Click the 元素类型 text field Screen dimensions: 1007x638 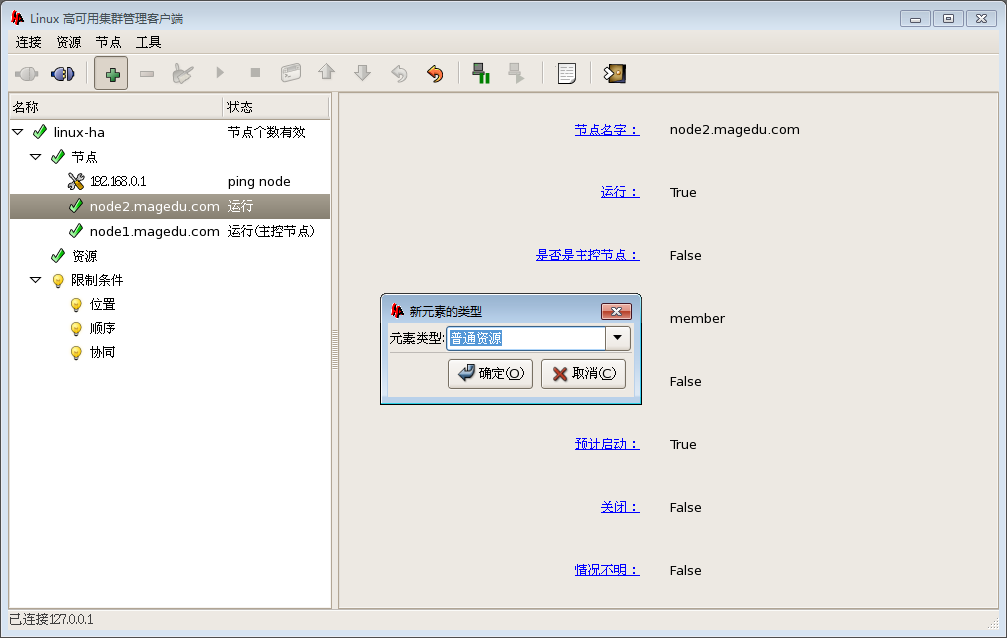click(525, 338)
